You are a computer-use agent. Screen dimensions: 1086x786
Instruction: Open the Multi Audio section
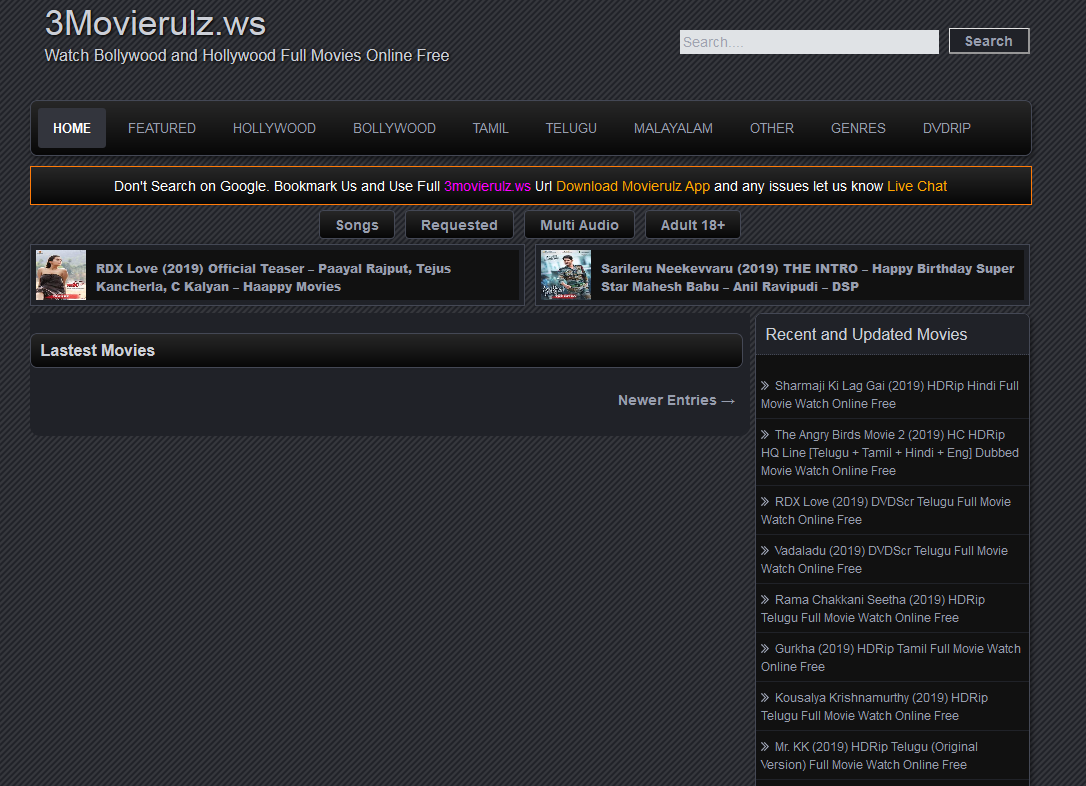click(x=579, y=225)
